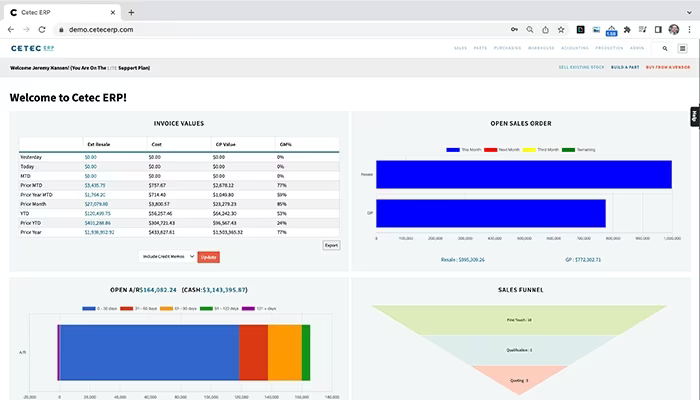Open Resale $995,309.26 link
The height and width of the screenshot is (400, 700).
pos(462,259)
